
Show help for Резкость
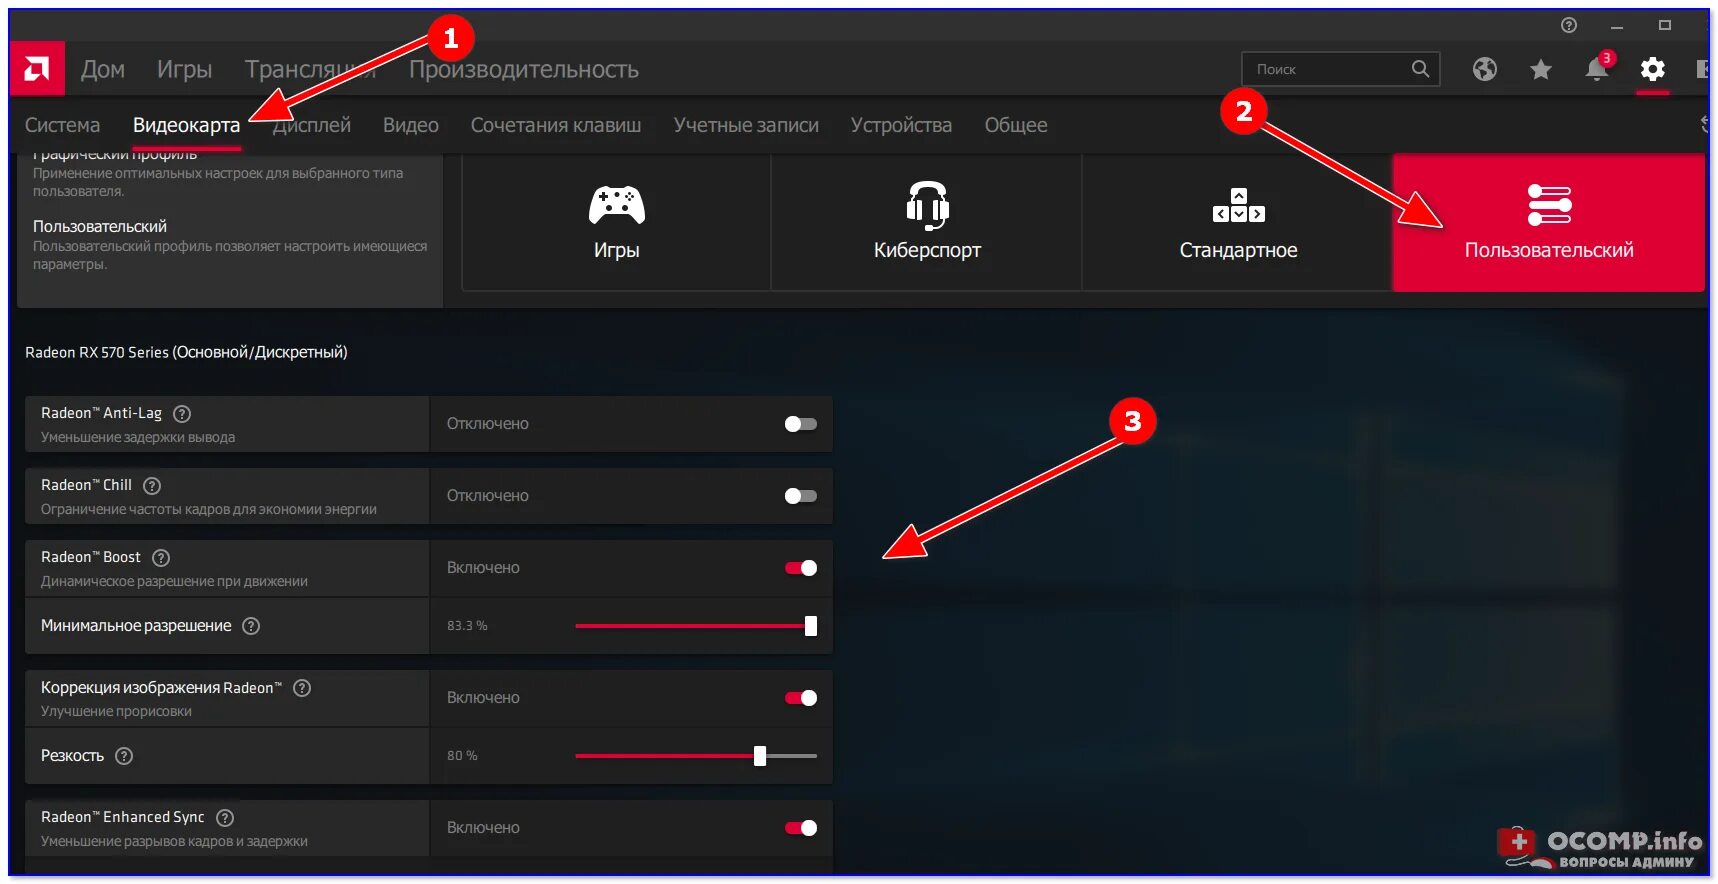pos(124,756)
